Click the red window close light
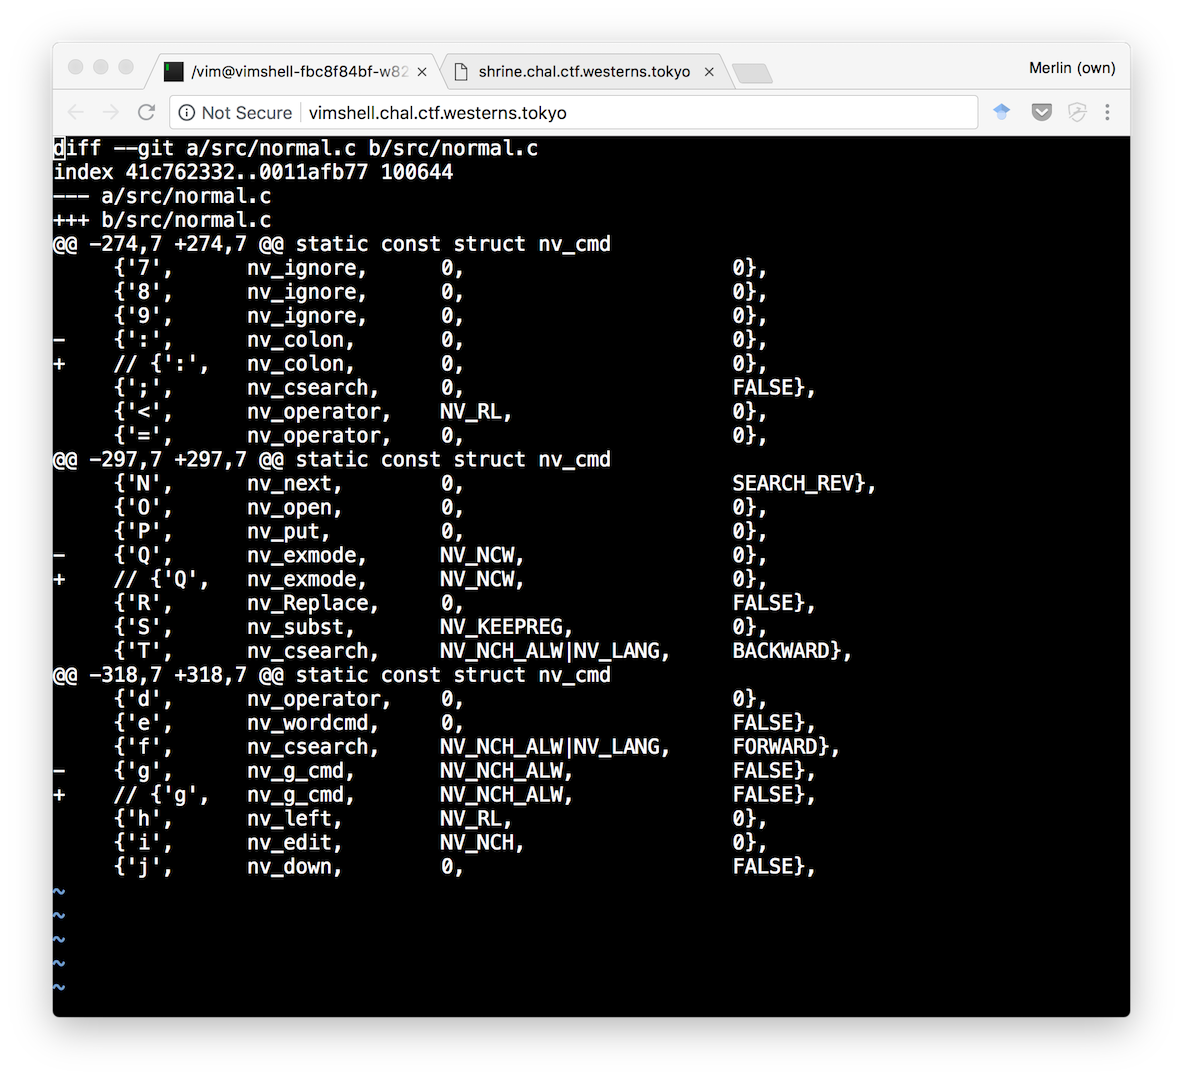This screenshot has width=1183, height=1080. (x=75, y=66)
